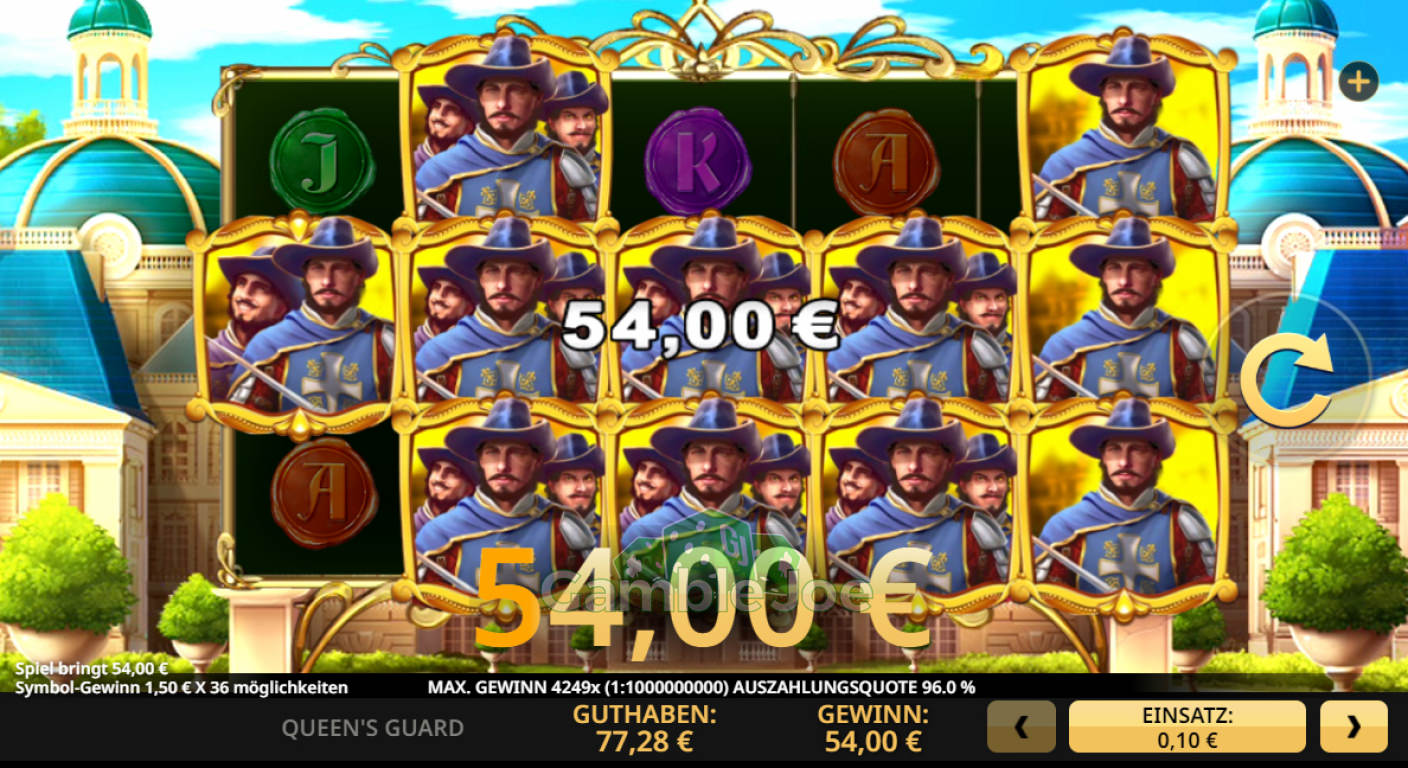Click the Max. Gewinn payout info text

pyautogui.click(x=701, y=687)
